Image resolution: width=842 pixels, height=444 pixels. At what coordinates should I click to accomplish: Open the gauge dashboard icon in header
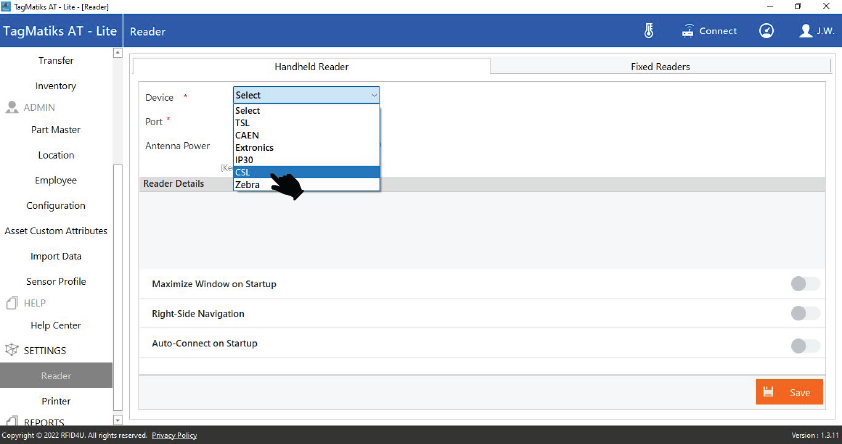pos(766,31)
